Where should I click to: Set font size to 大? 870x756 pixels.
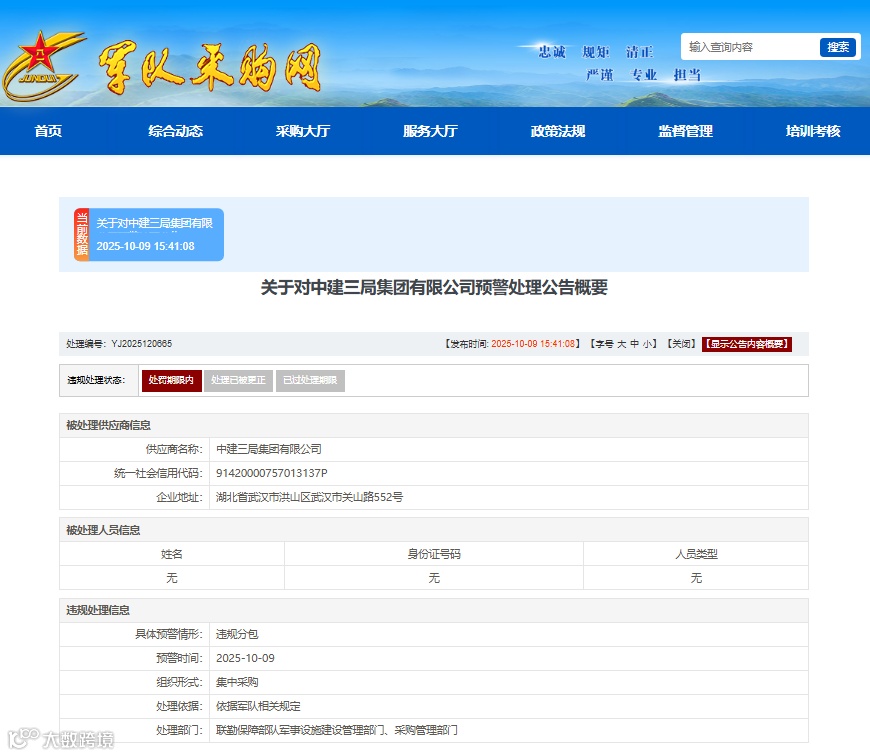tap(622, 344)
